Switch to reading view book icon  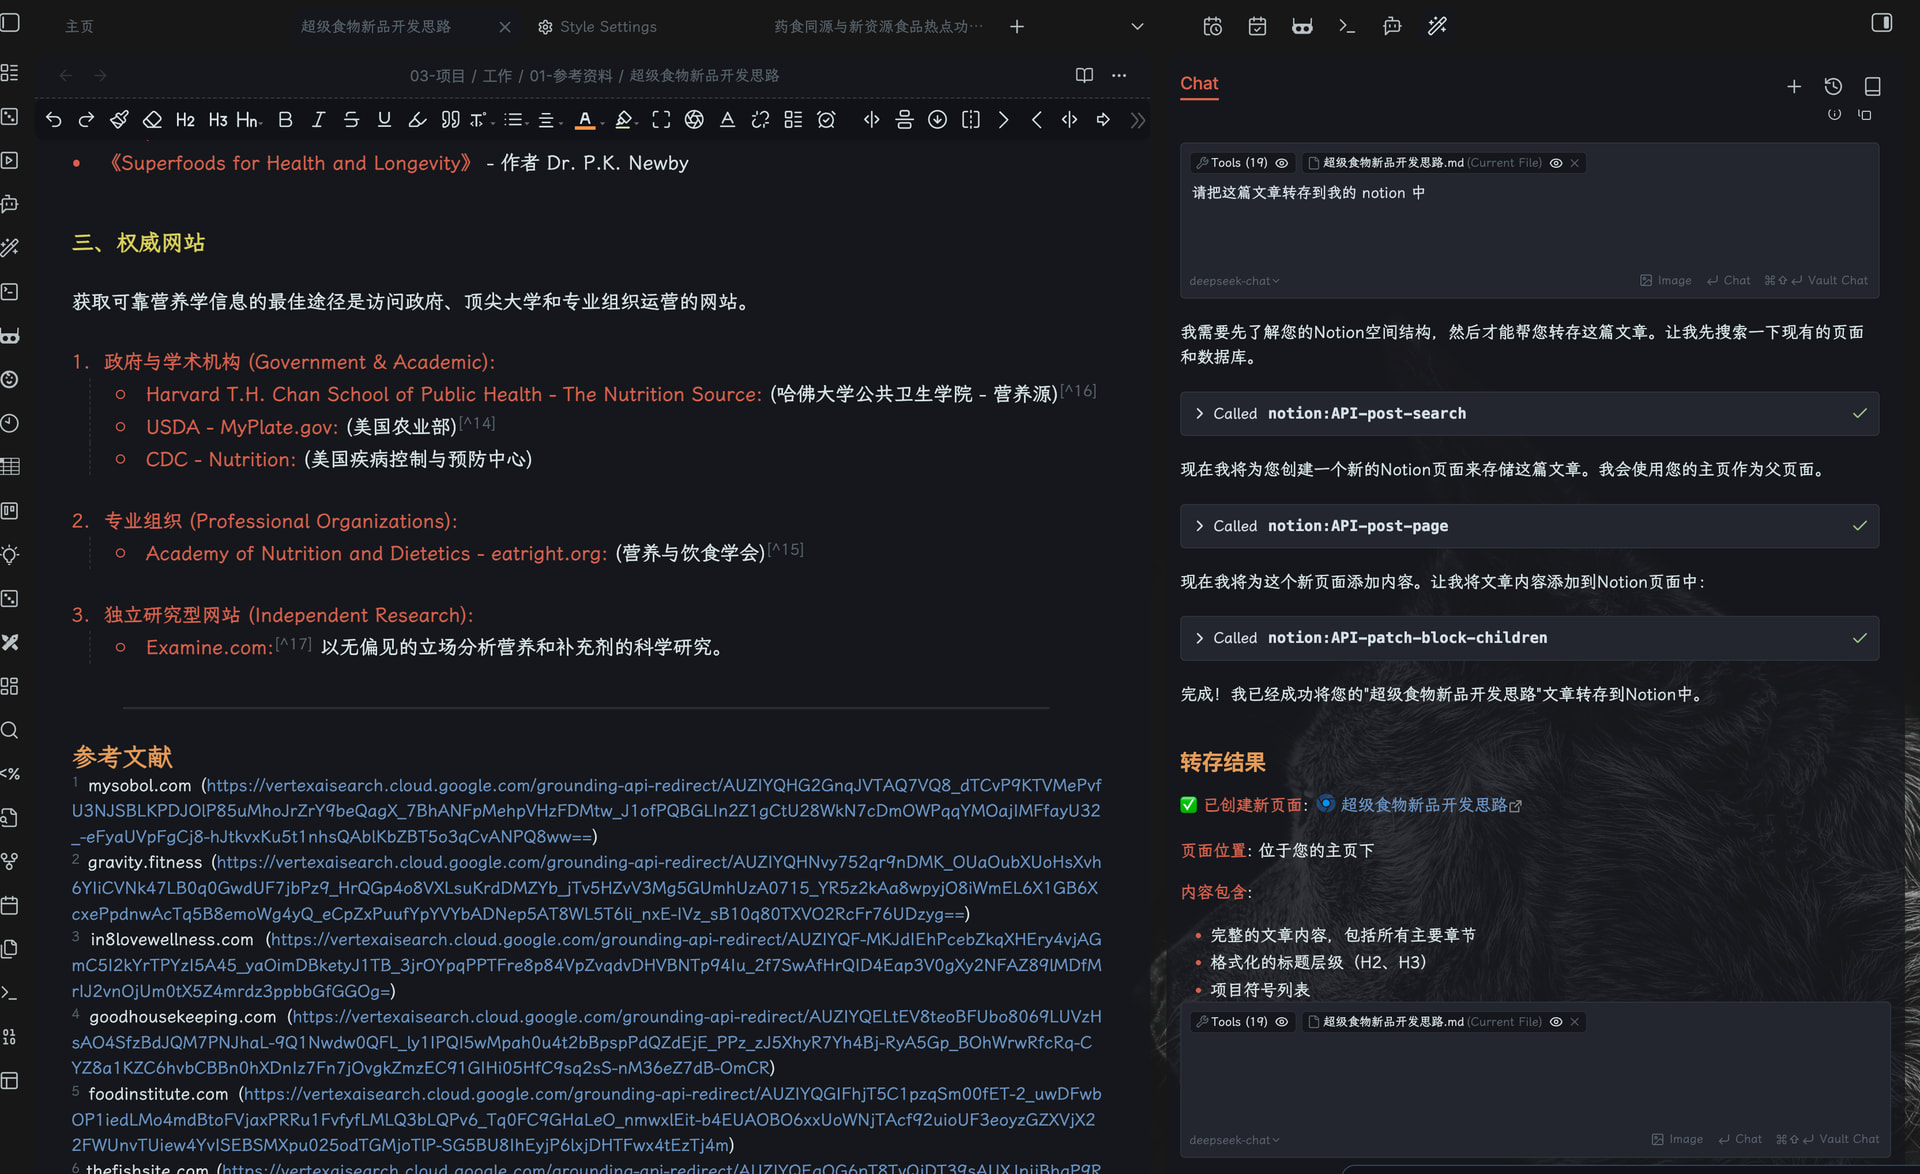point(1084,75)
